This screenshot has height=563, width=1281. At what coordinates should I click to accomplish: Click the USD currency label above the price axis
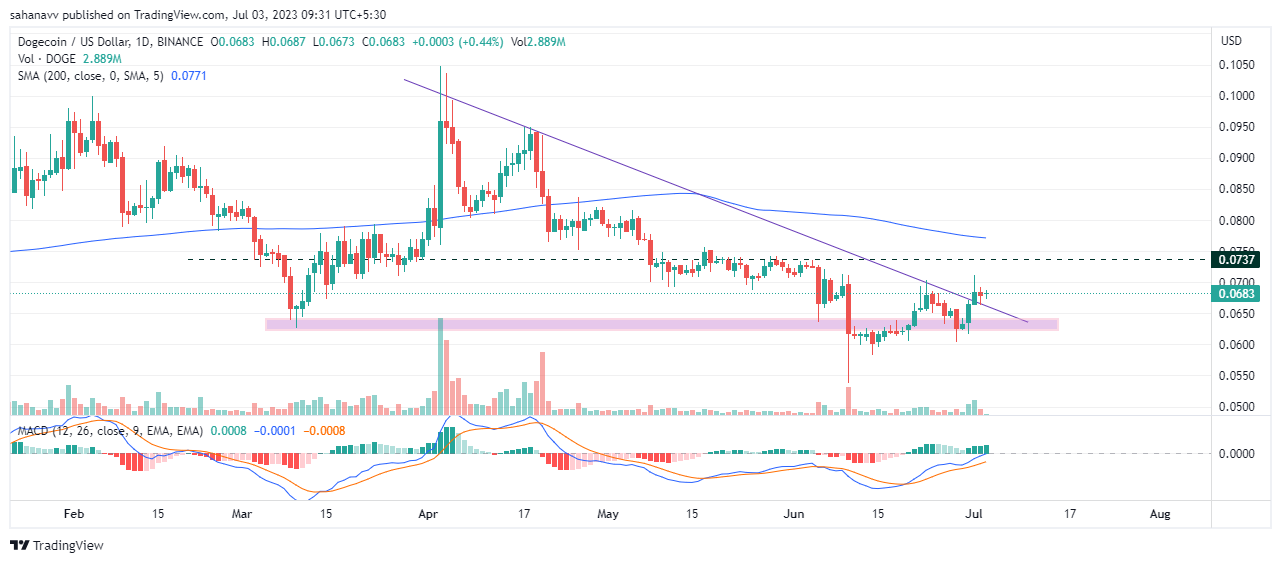point(1231,41)
